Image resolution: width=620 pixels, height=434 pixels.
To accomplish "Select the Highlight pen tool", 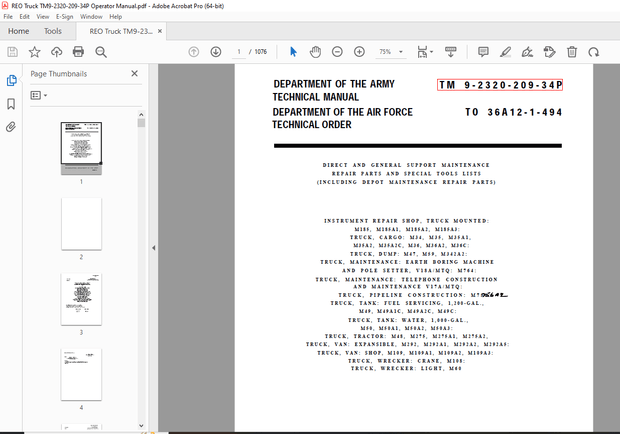I will pyautogui.click(x=505, y=52).
